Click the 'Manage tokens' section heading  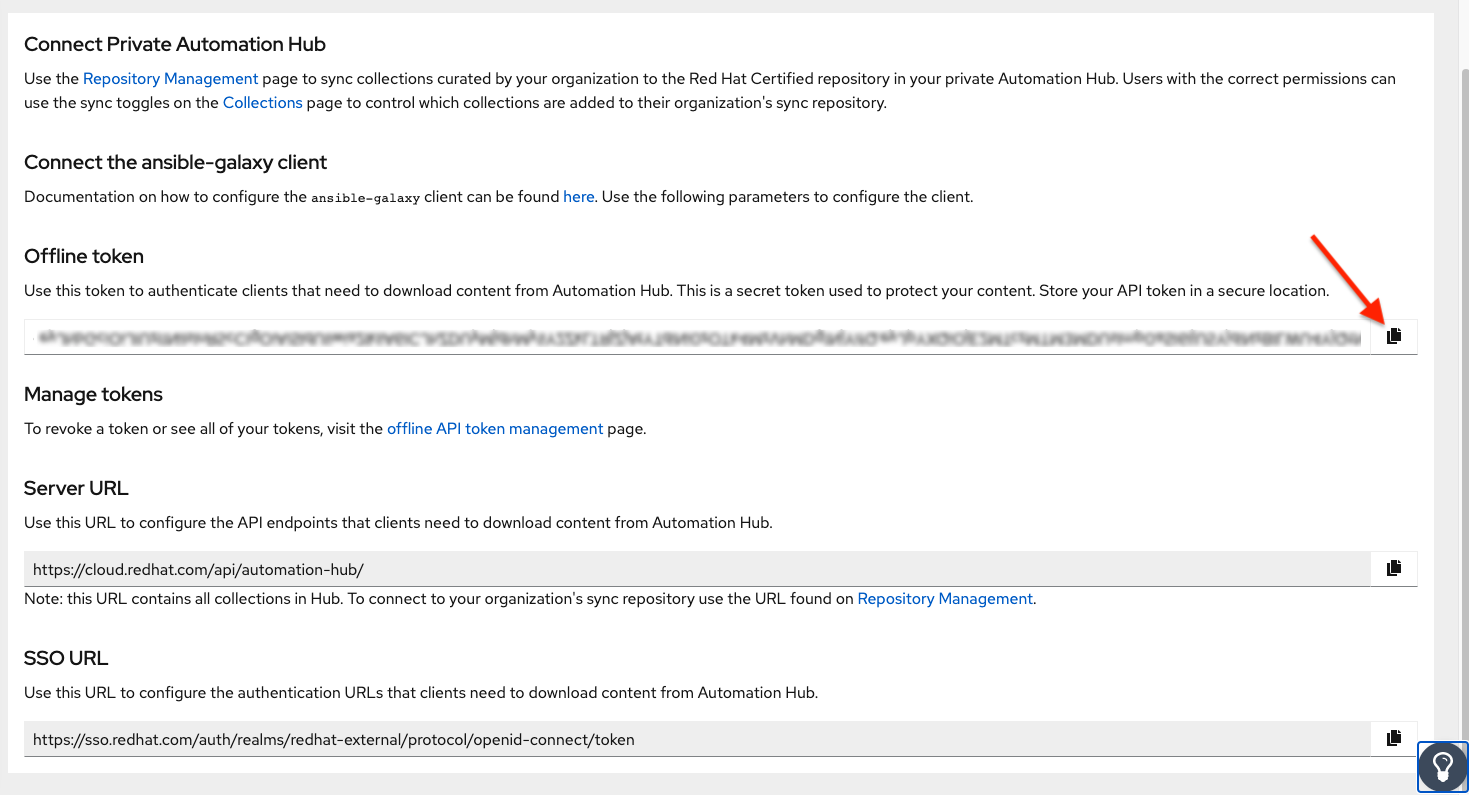93,394
